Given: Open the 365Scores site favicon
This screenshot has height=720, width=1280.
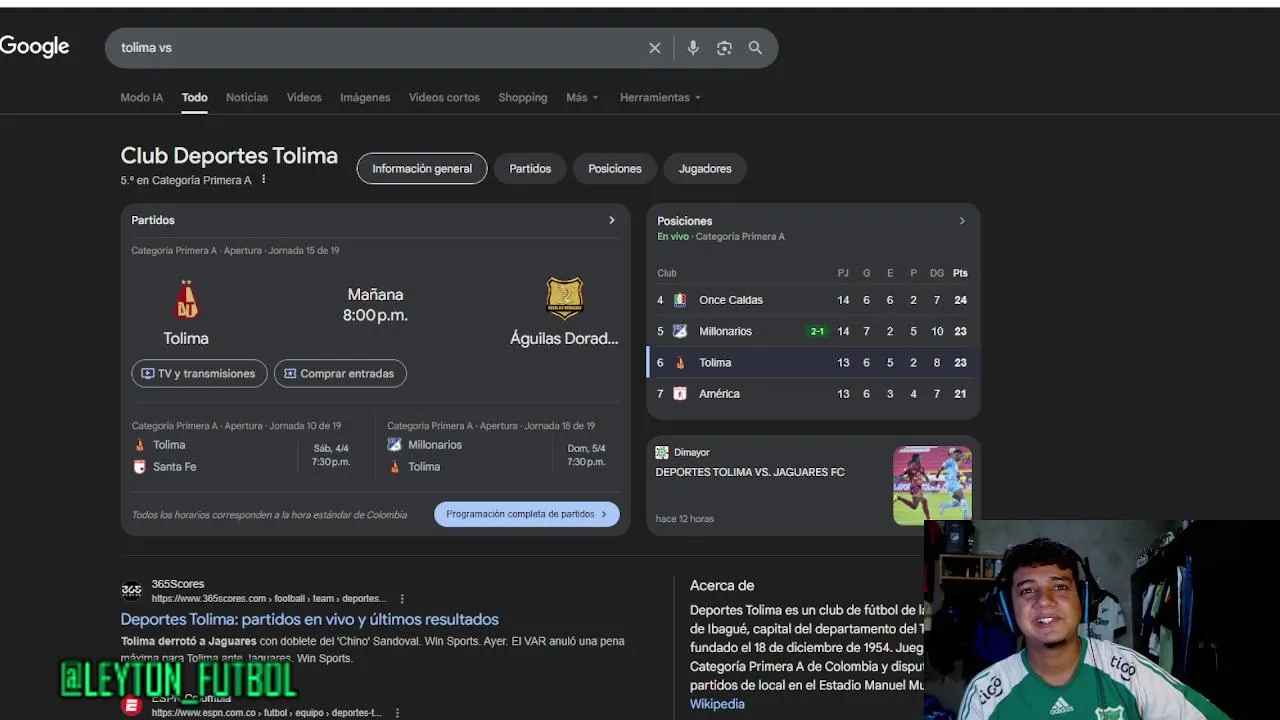Looking at the screenshot, I should [131, 590].
